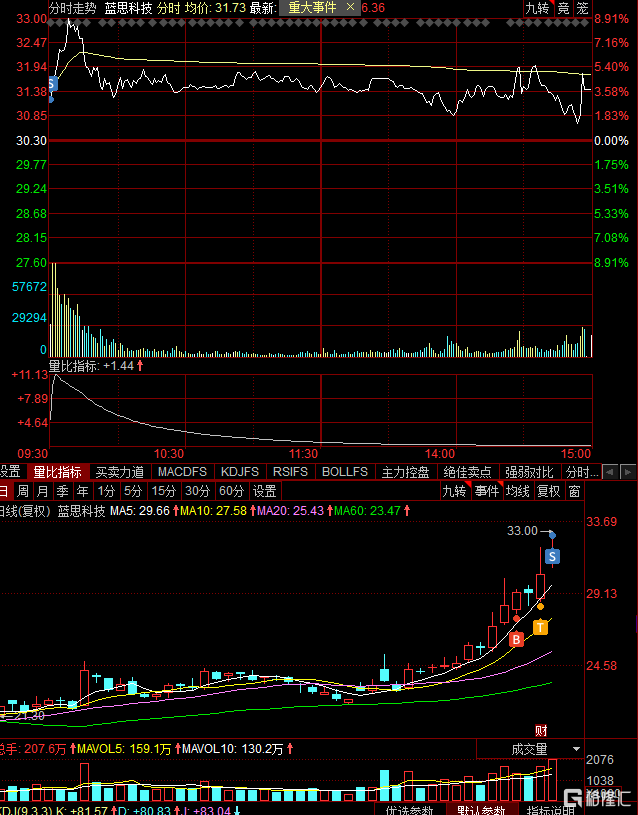Switch to the 主力控盘 tab
Screen dimensions: 638x815
[406, 472]
